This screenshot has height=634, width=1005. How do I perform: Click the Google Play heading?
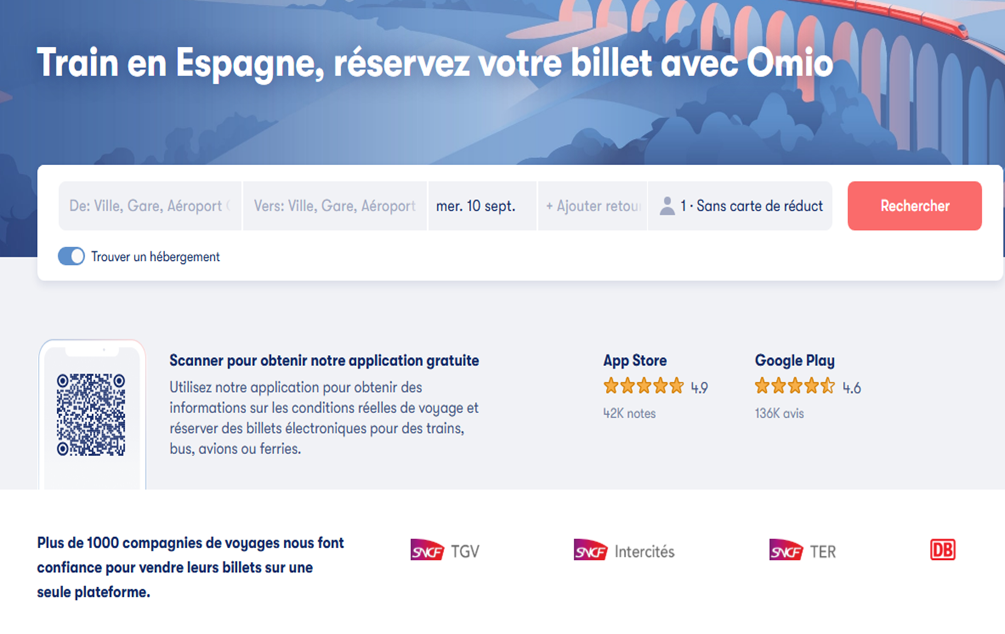coord(795,360)
